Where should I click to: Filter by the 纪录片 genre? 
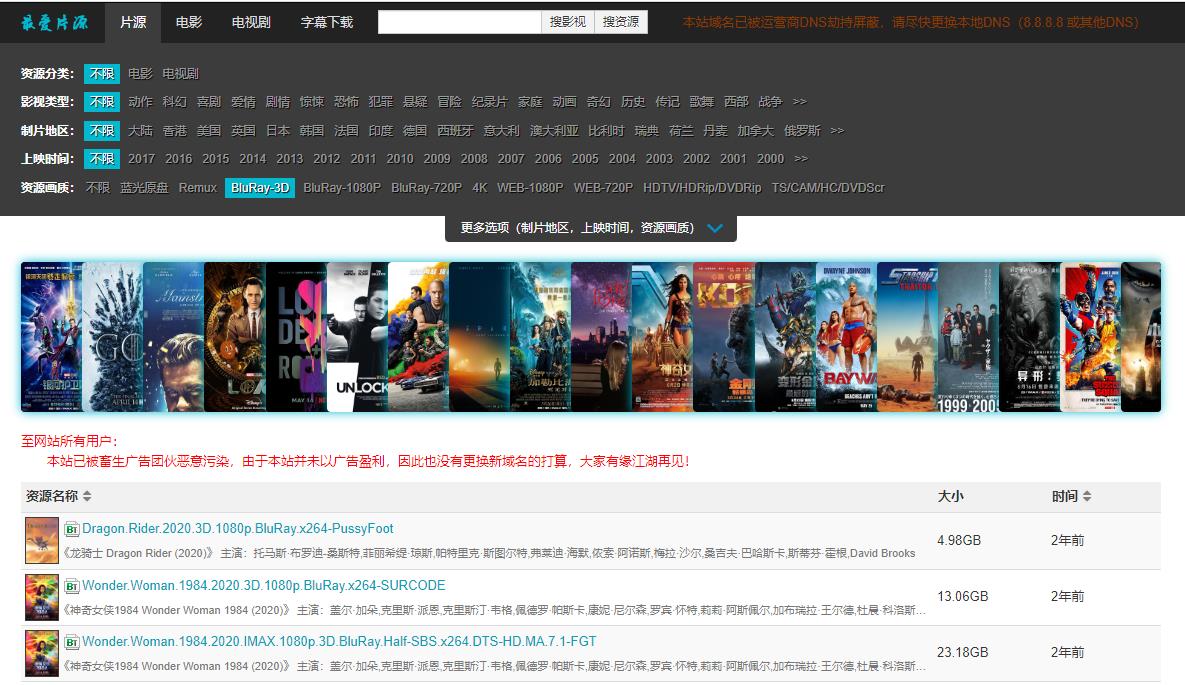490,101
